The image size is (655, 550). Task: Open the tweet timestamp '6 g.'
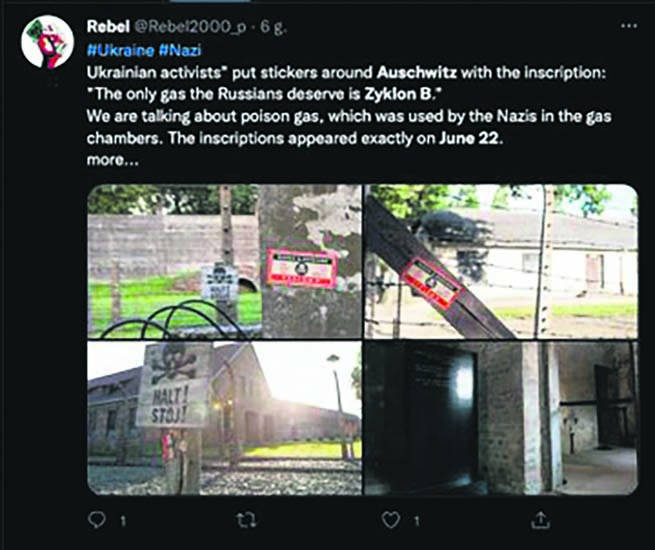[273, 27]
